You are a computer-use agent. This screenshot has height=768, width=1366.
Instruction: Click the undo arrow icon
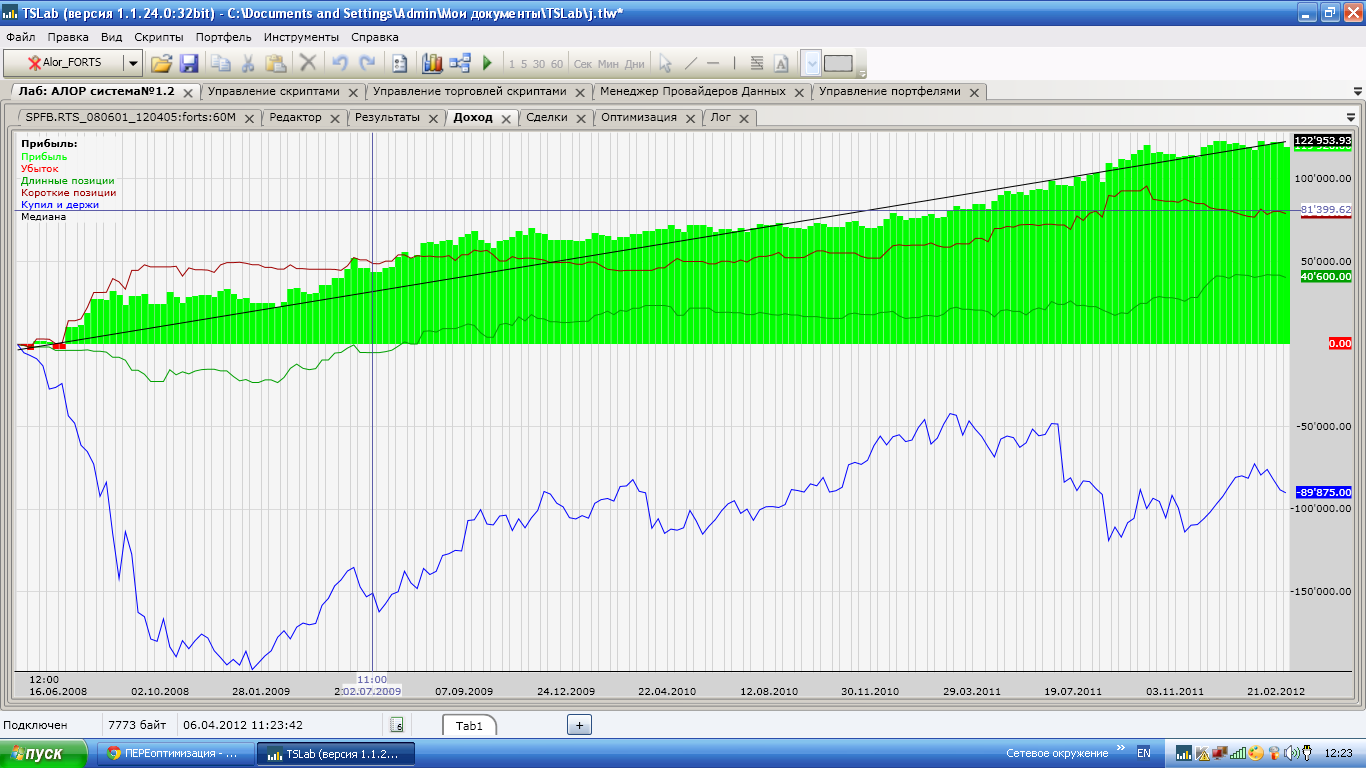(x=339, y=63)
